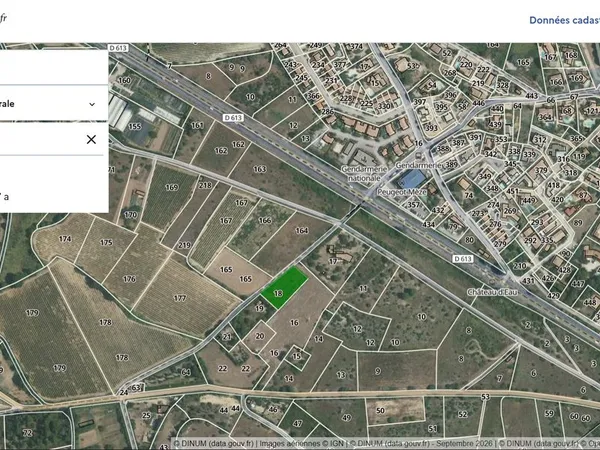Select parcel number 21
Screen dimensions: 600x450
[227, 337]
